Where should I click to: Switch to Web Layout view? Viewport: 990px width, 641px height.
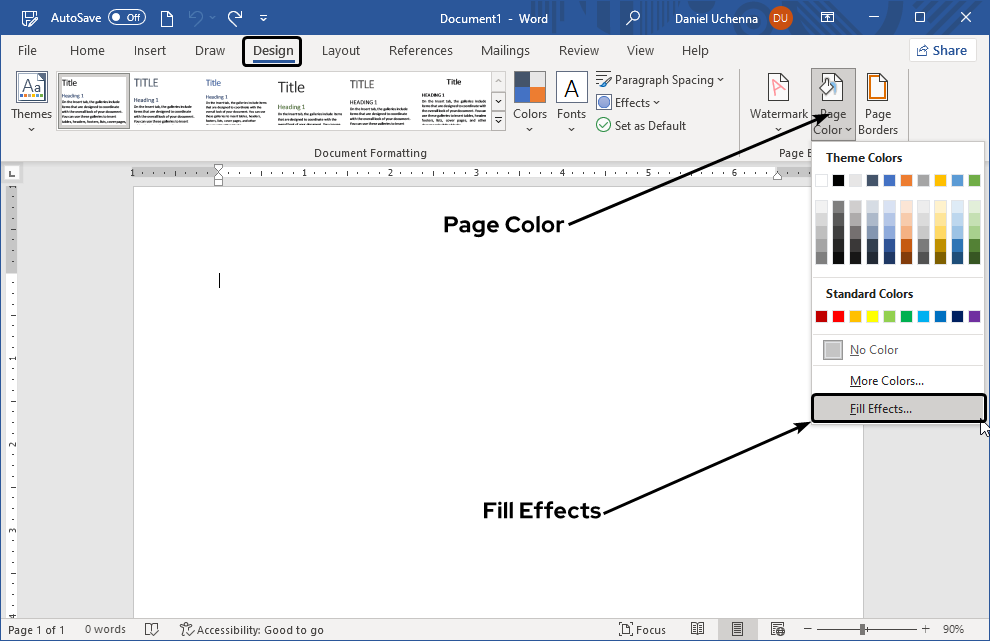pos(778,629)
